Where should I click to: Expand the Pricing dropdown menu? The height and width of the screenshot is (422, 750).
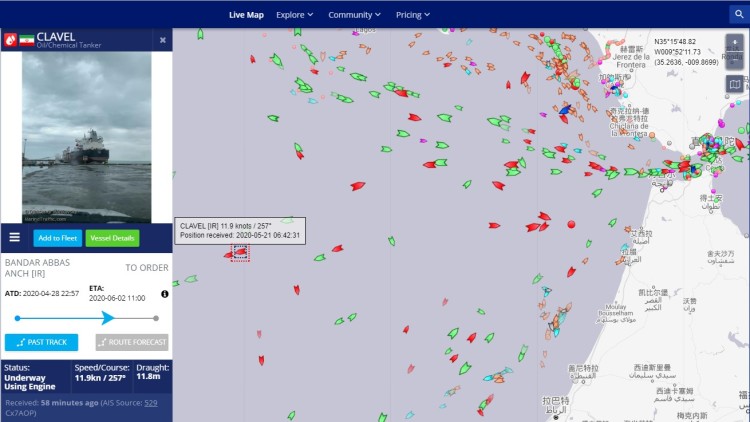pos(412,15)
